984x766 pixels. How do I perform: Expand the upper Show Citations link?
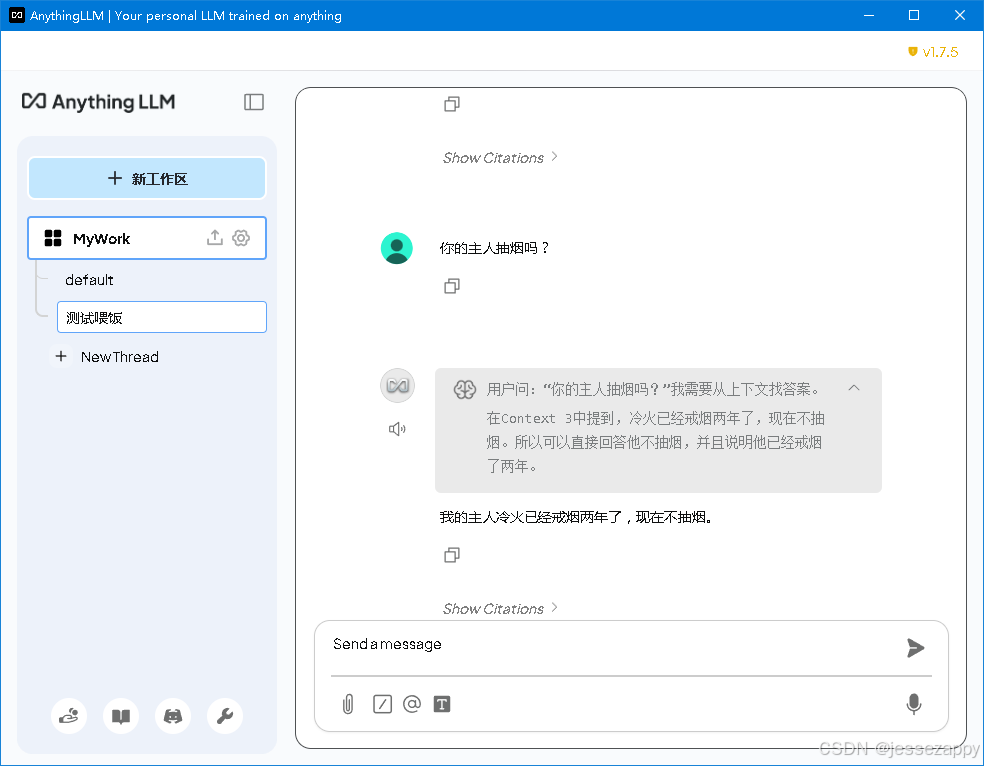pyautogui.click(x=500, y=157)
